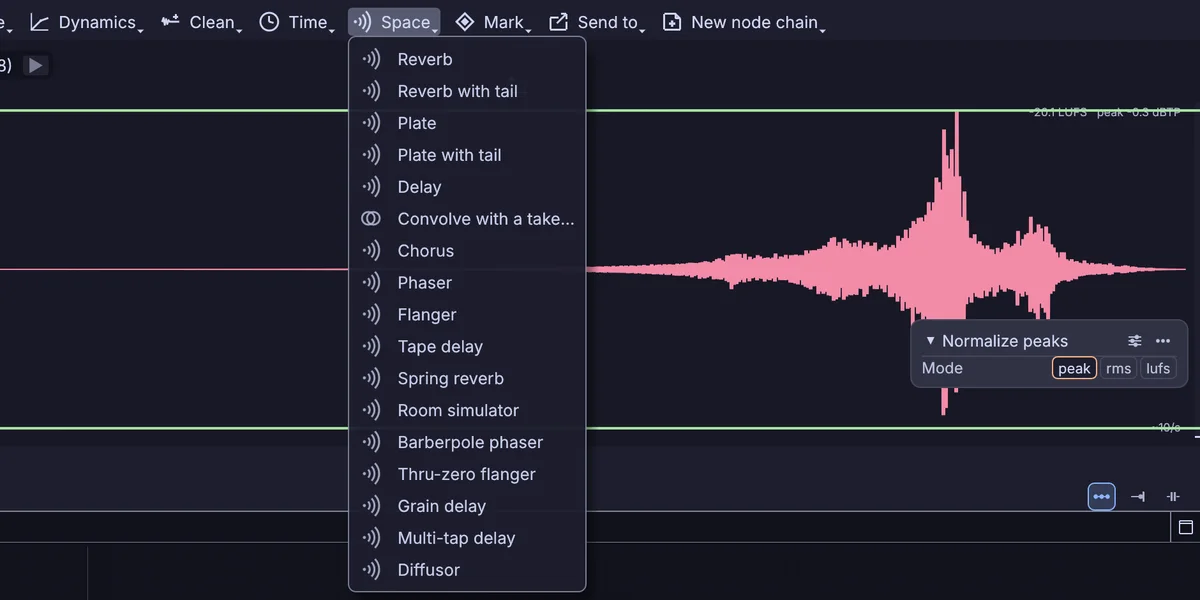Click the Diffusor icon
The image size is (1200, 600).
coord(371,570)
